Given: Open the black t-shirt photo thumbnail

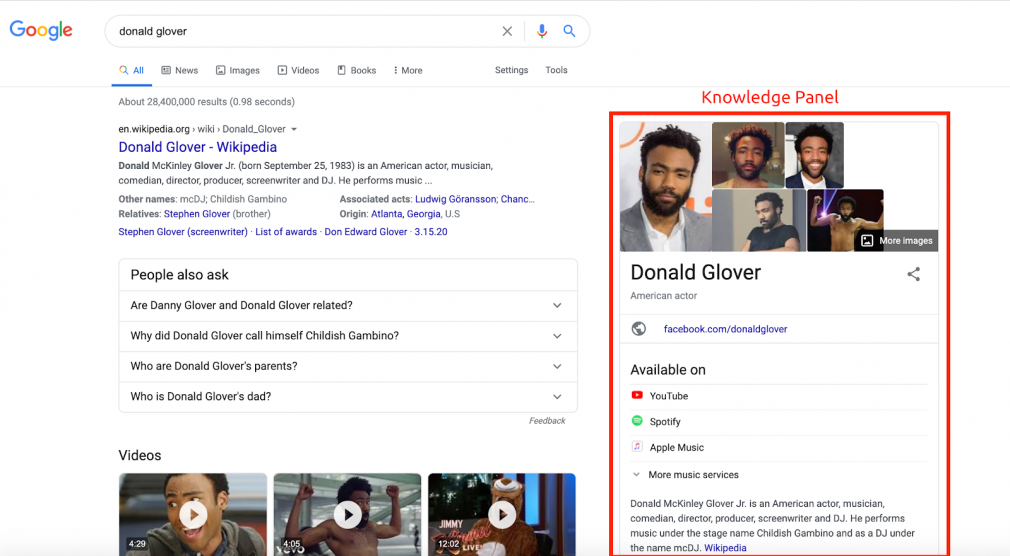Looking at the screenshot, I should coord(759,220).
